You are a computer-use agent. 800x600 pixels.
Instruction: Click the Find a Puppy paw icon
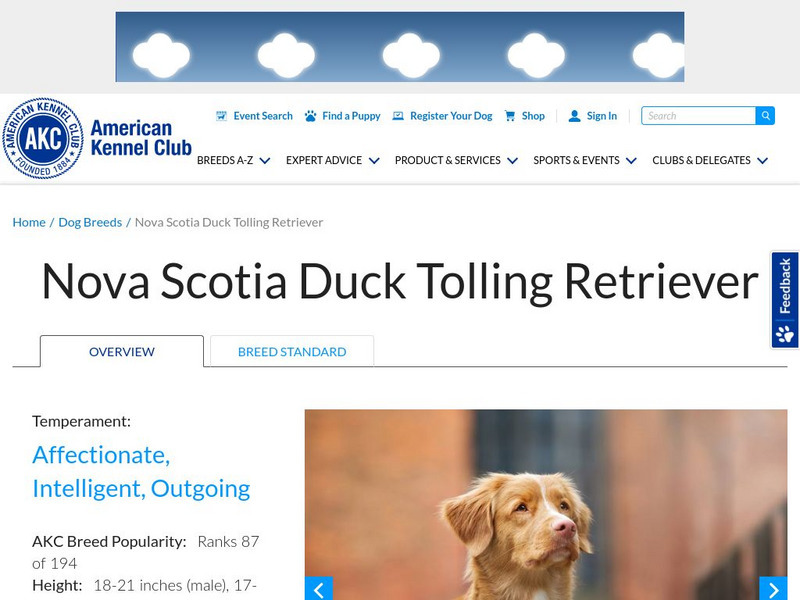coord(310,116)
